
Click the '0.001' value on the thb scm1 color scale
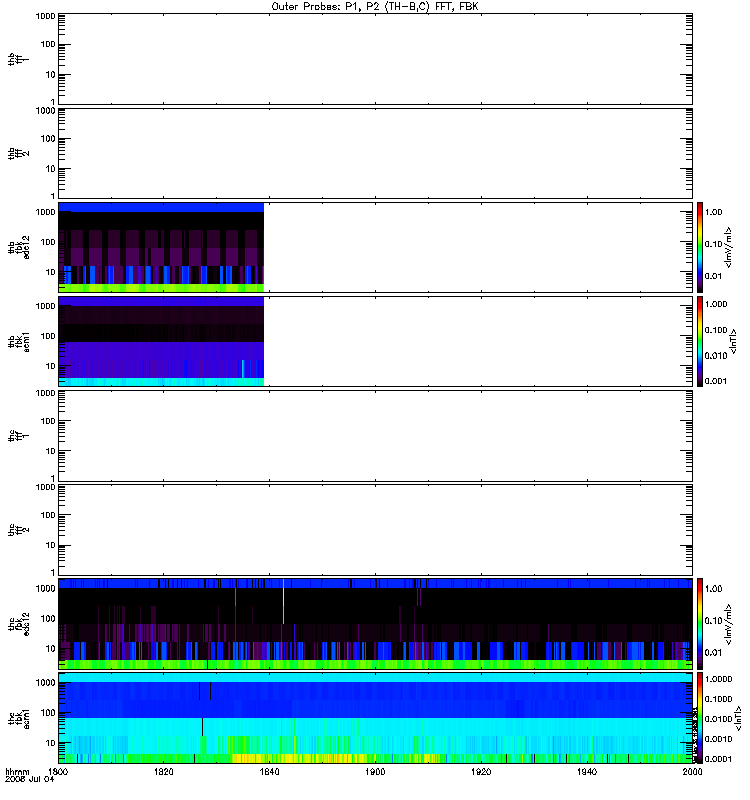pos(716,381)
